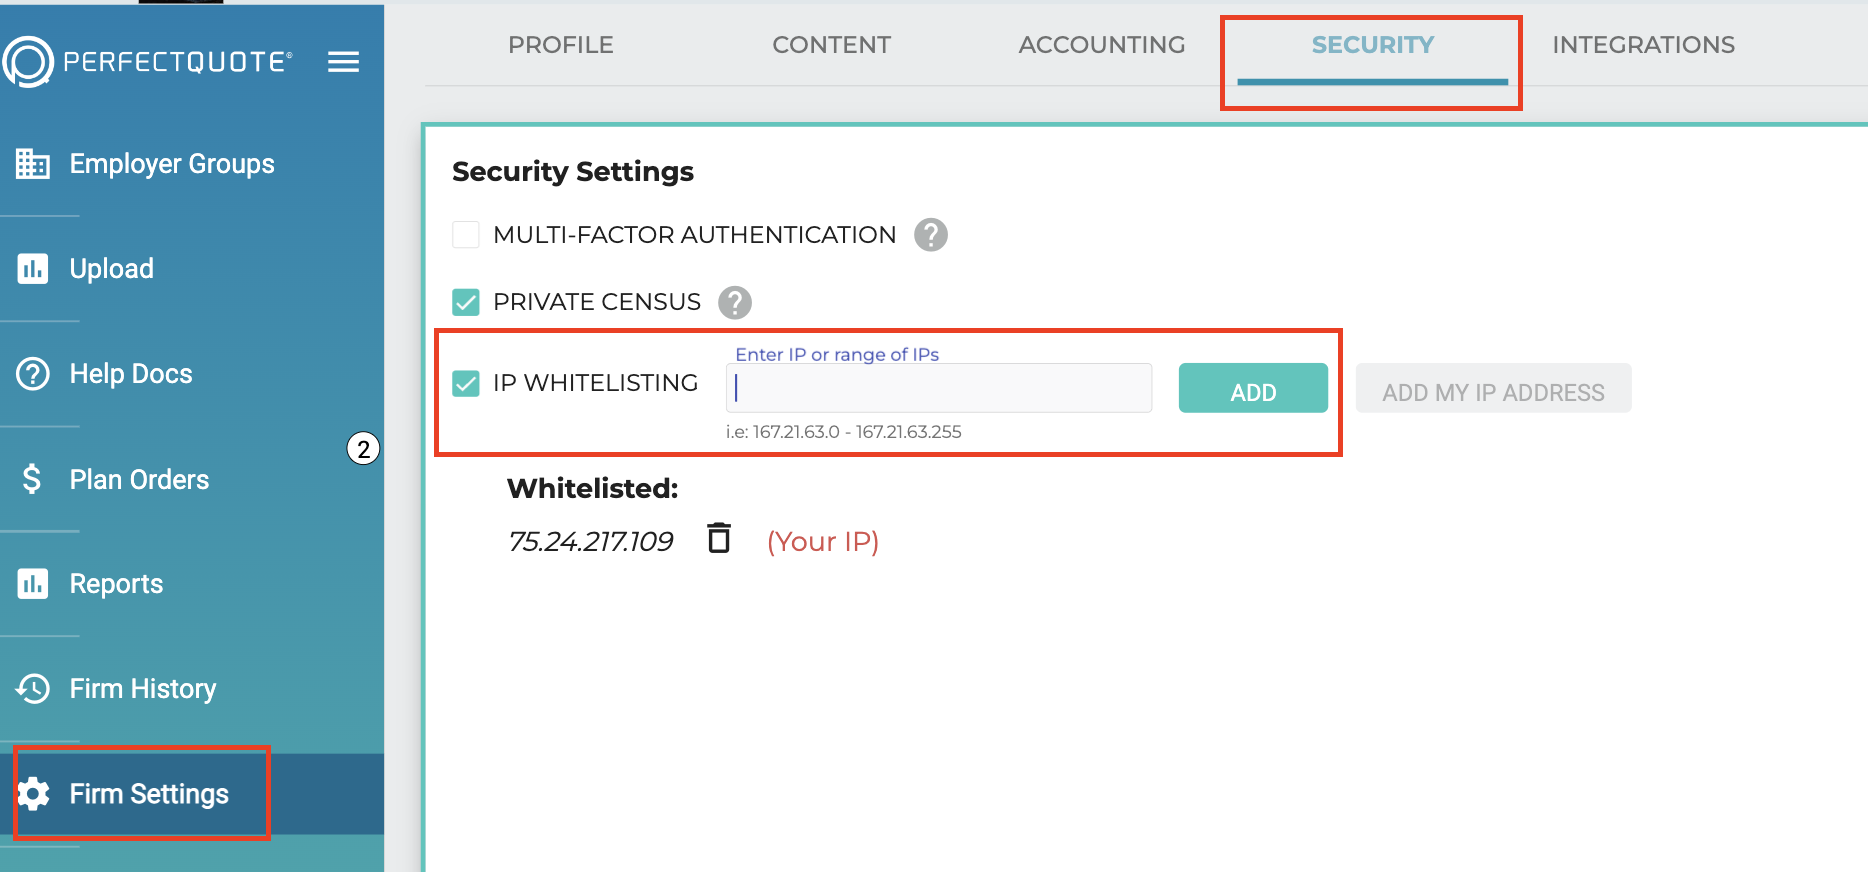Open the Integrations tab
1868x872 pixels.
click(x=1643, y=45)
